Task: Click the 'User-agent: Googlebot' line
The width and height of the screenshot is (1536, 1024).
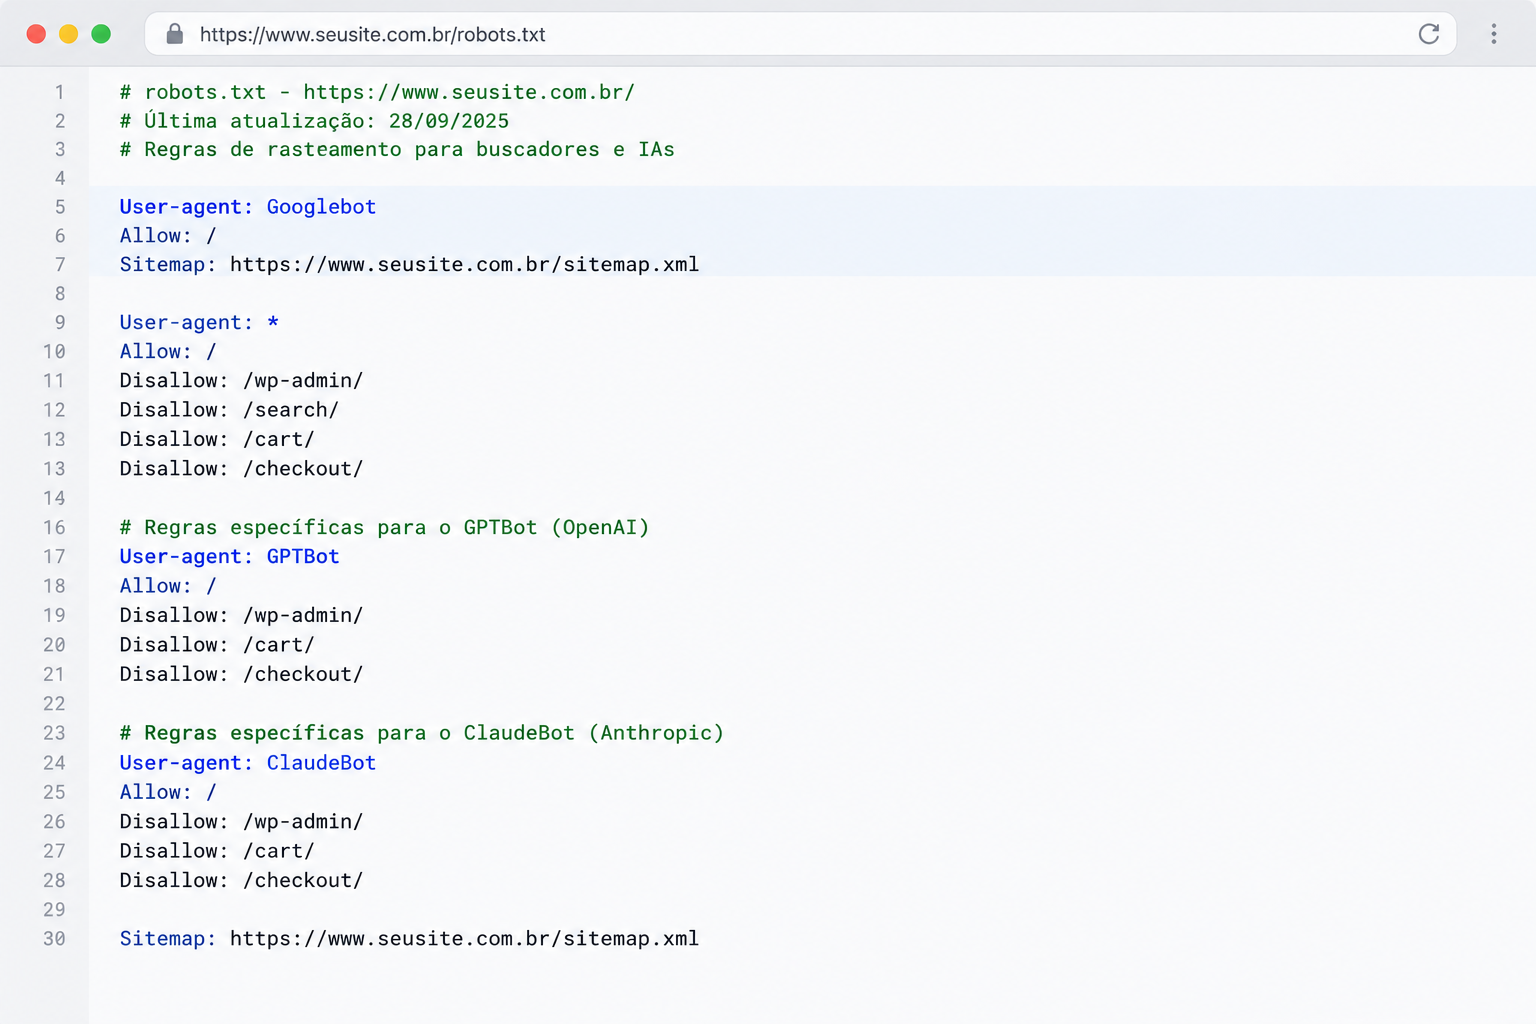Action: click(x=248, y=207)
